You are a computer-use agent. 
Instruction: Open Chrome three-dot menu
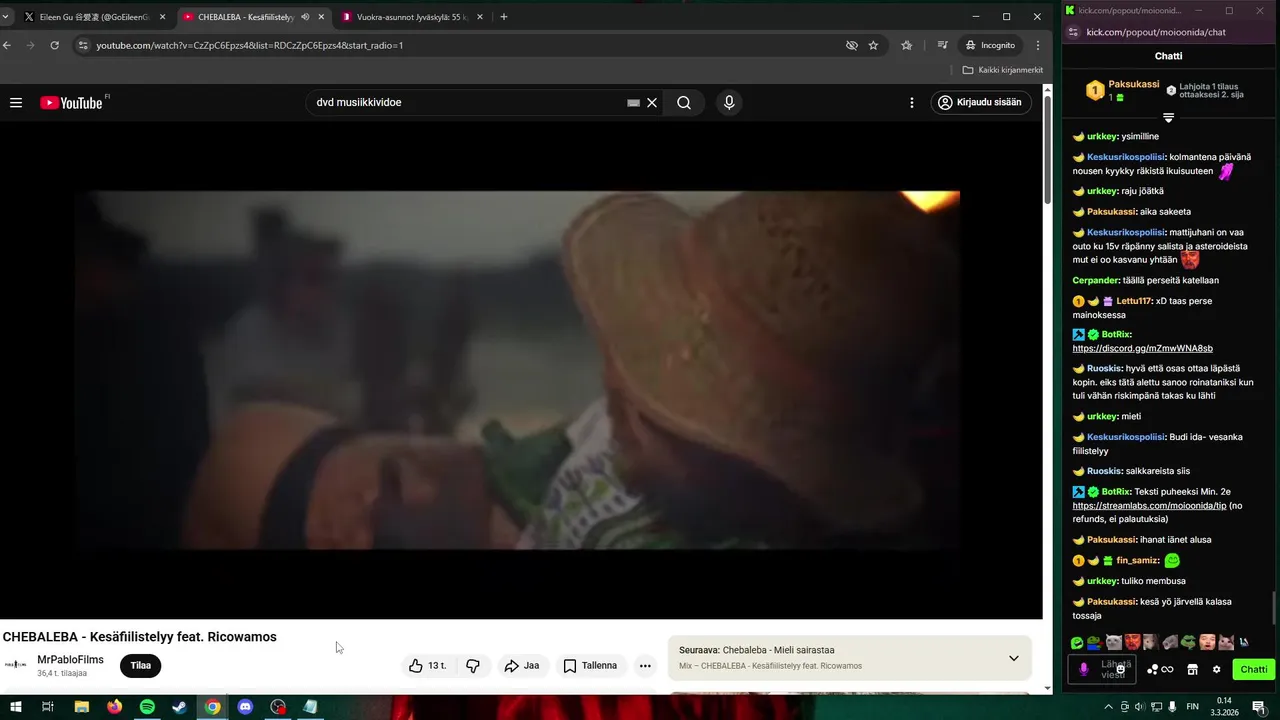pyautogui.click(x=1038, y=45)
